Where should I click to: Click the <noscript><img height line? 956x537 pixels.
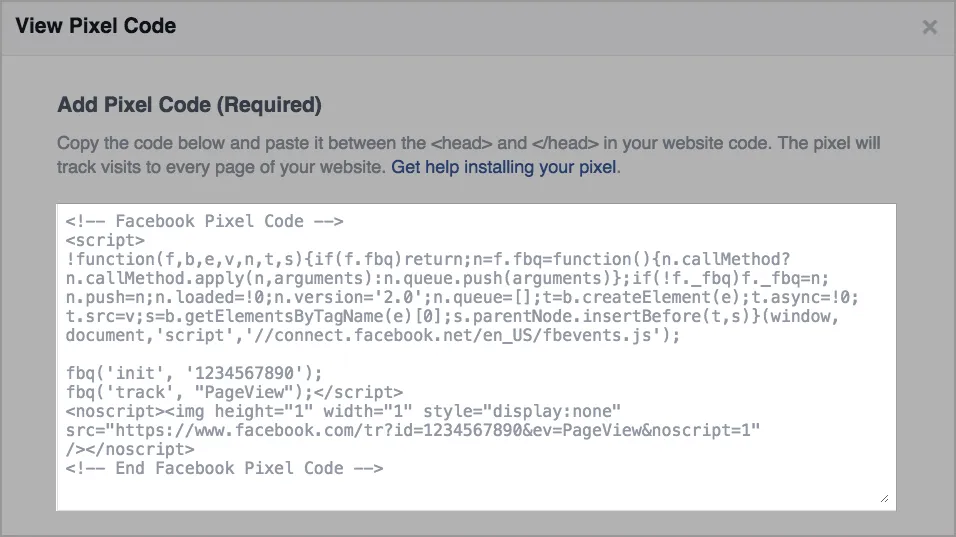[343, 411]
